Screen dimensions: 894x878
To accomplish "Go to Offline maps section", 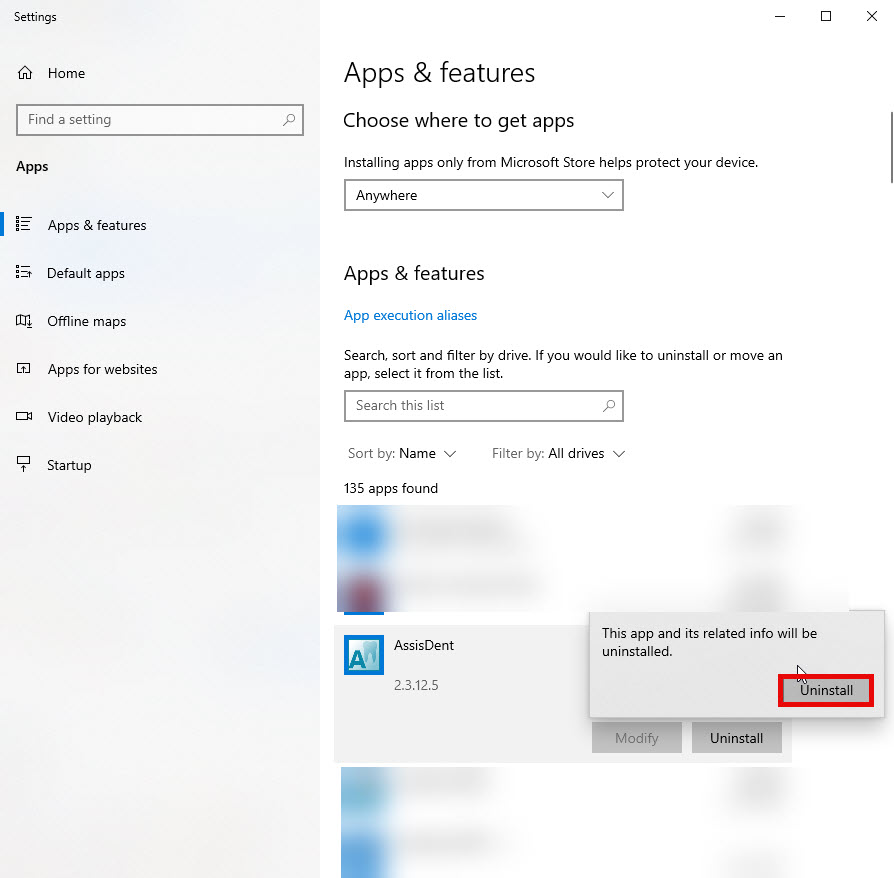I will pyautogui.click(x=87, y=322).
